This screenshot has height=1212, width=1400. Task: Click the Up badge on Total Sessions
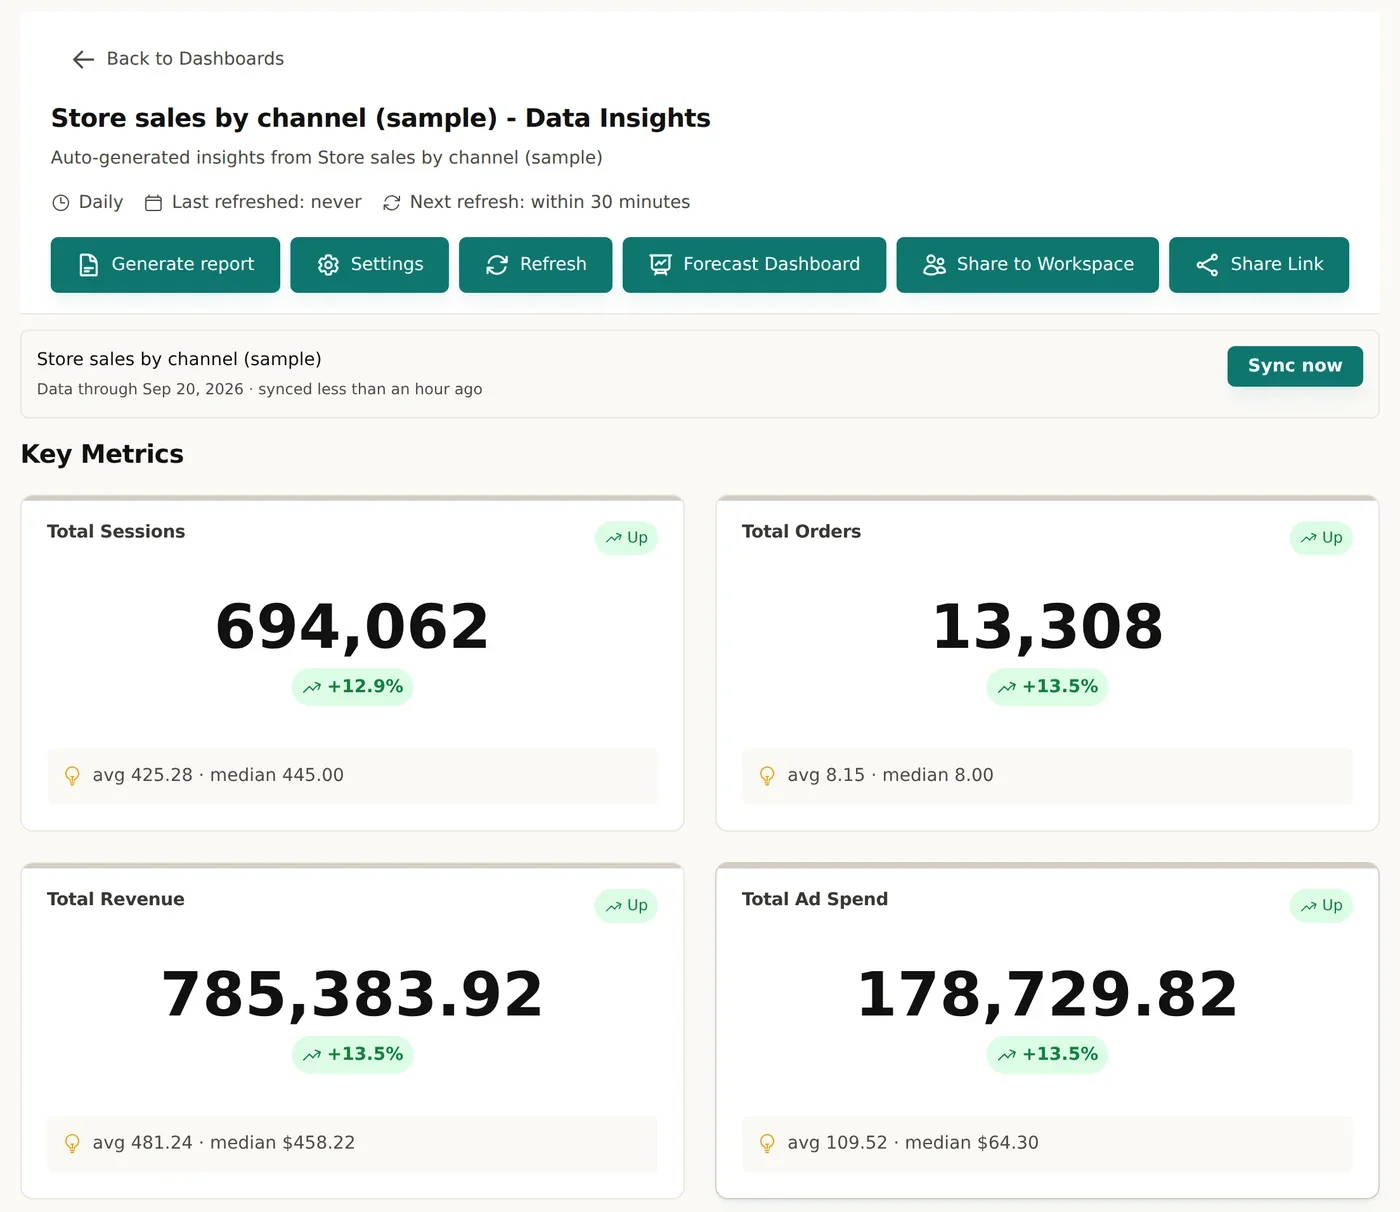pos(626,538)
